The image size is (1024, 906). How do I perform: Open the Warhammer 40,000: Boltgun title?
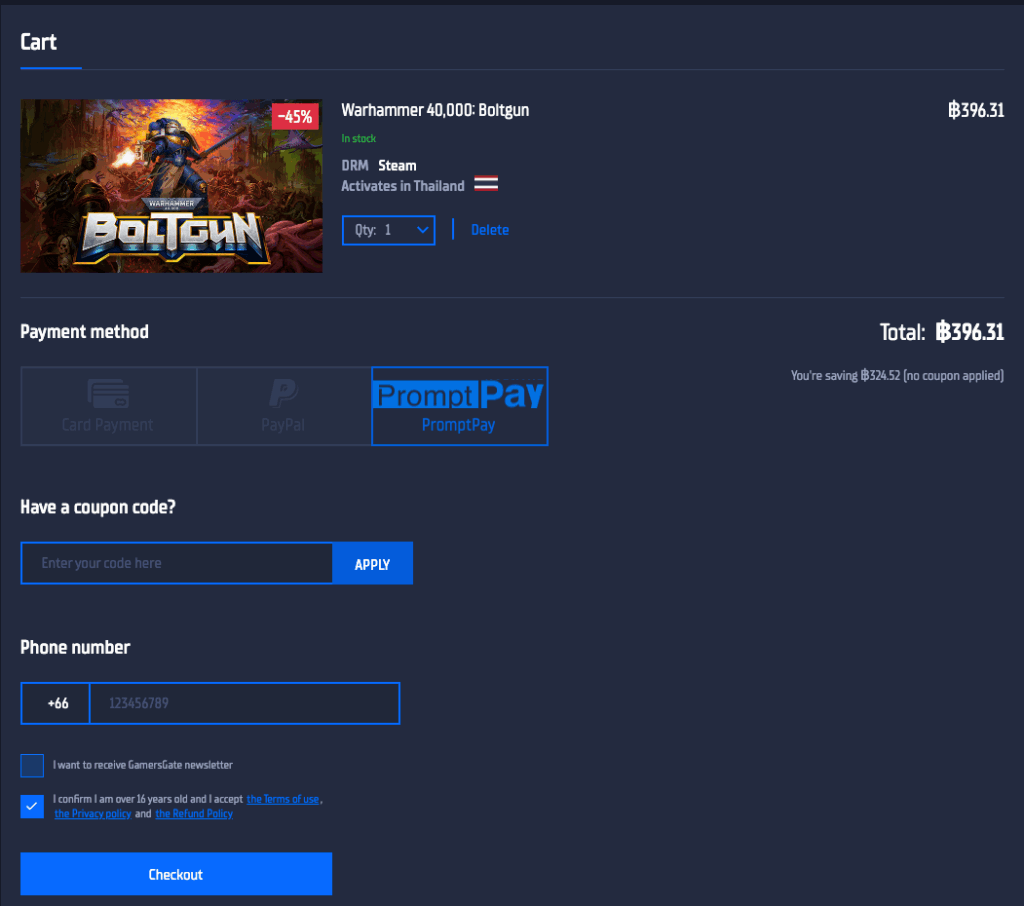coord(435,110)
